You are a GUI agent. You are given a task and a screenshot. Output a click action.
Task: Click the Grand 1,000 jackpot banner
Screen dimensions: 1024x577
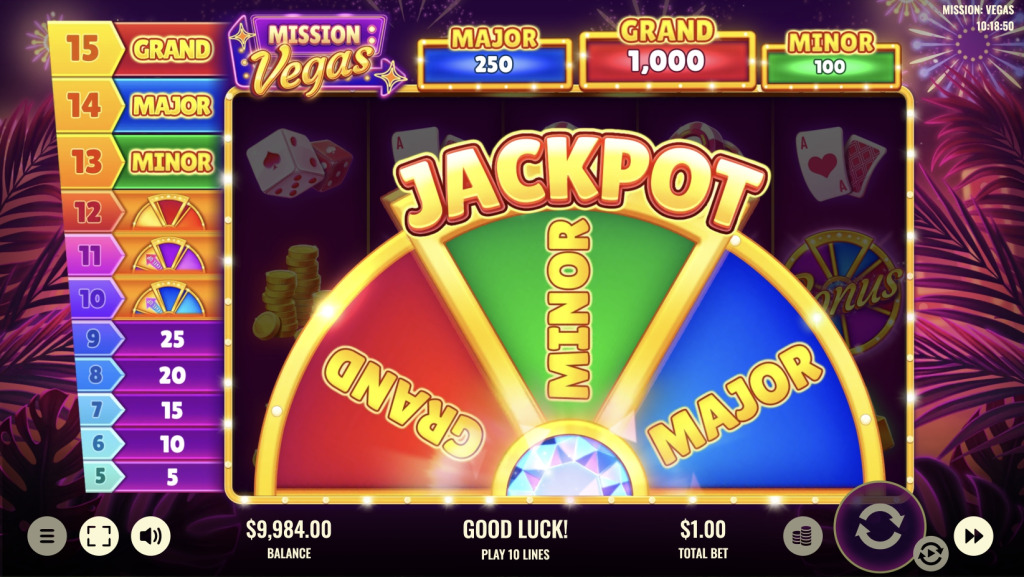click(x=667, y=55)
